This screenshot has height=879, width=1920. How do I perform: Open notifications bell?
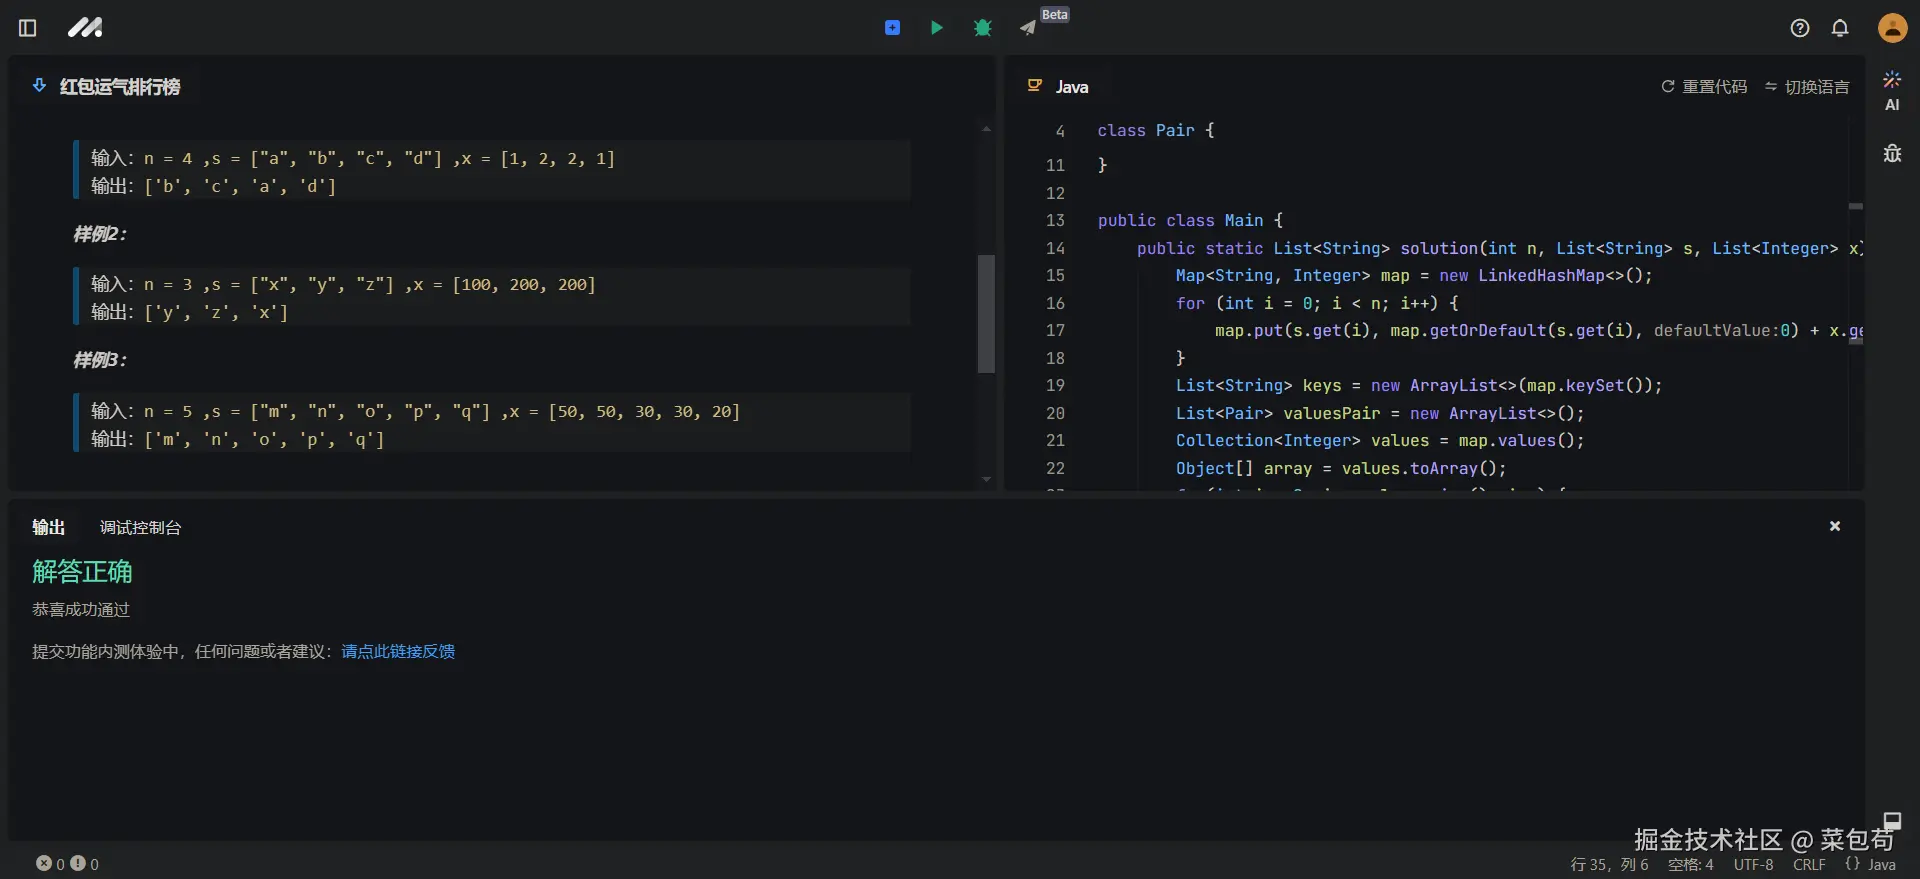click(x=1840, y=28)
